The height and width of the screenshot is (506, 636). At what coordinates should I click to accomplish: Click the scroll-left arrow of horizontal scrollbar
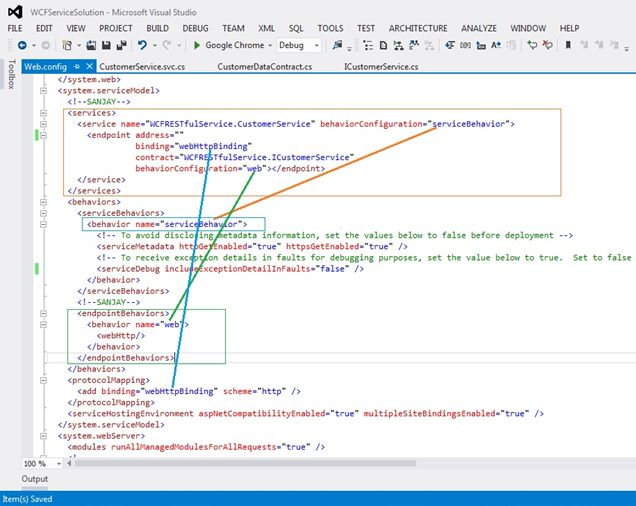pos(69,463)
